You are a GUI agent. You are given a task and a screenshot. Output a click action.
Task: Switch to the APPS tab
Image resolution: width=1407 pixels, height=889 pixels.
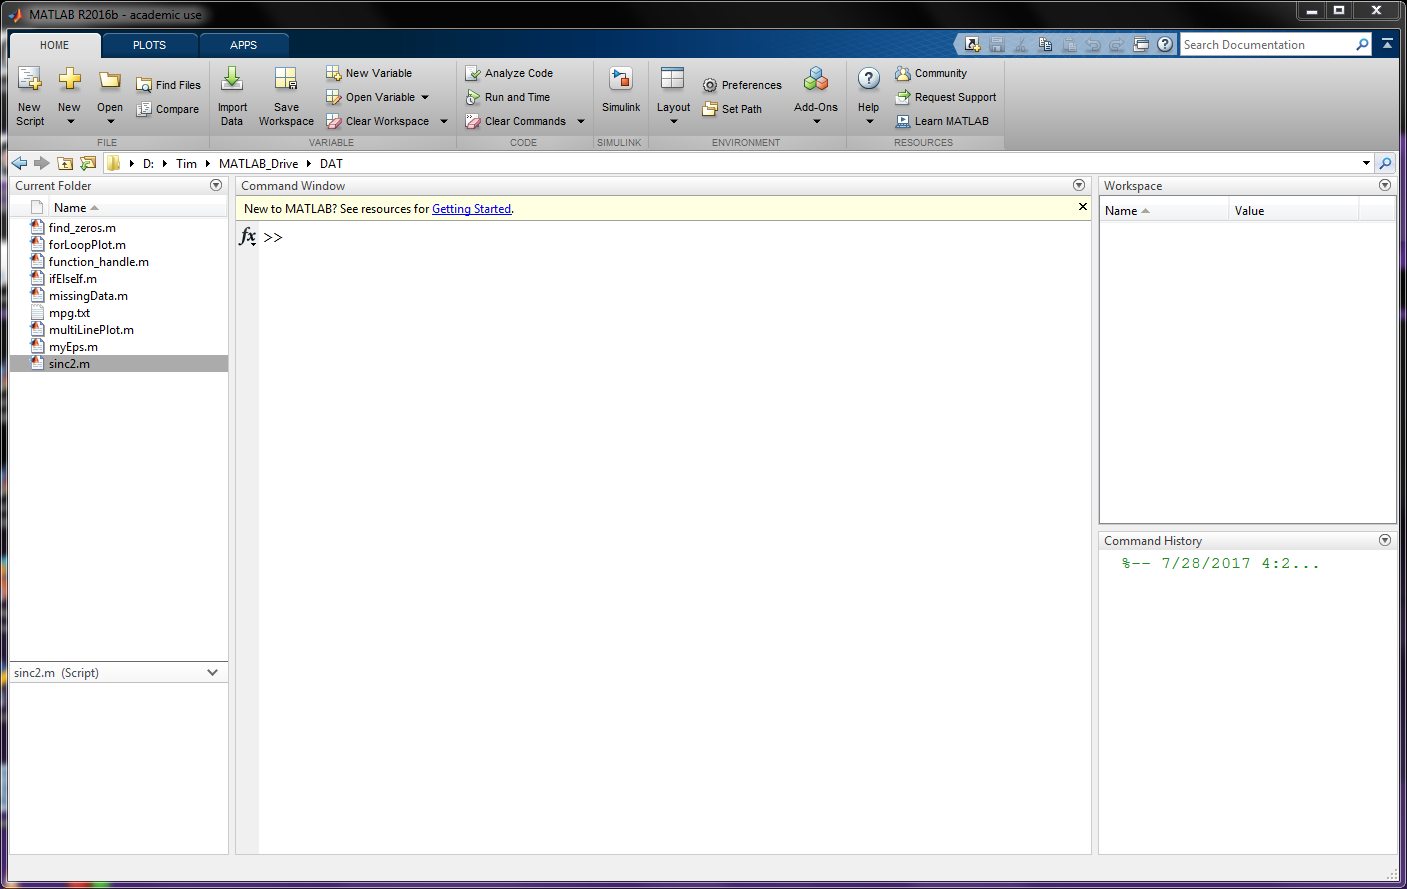tap(243, 45)
